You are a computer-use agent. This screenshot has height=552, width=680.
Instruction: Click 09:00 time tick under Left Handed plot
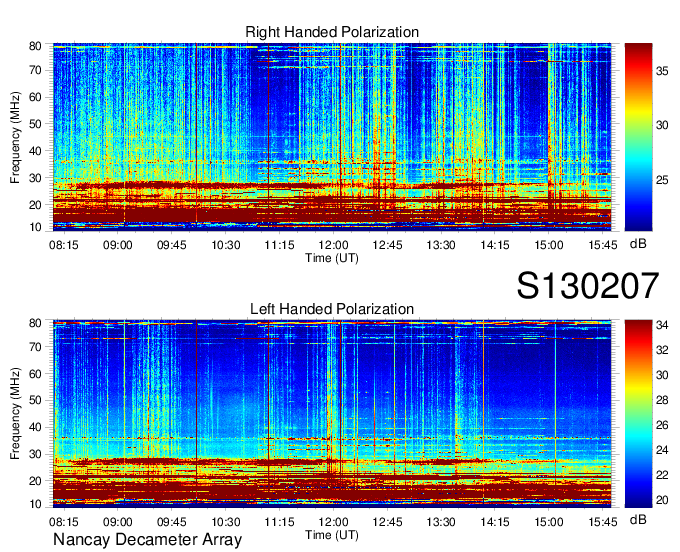(x=118, y=522)
